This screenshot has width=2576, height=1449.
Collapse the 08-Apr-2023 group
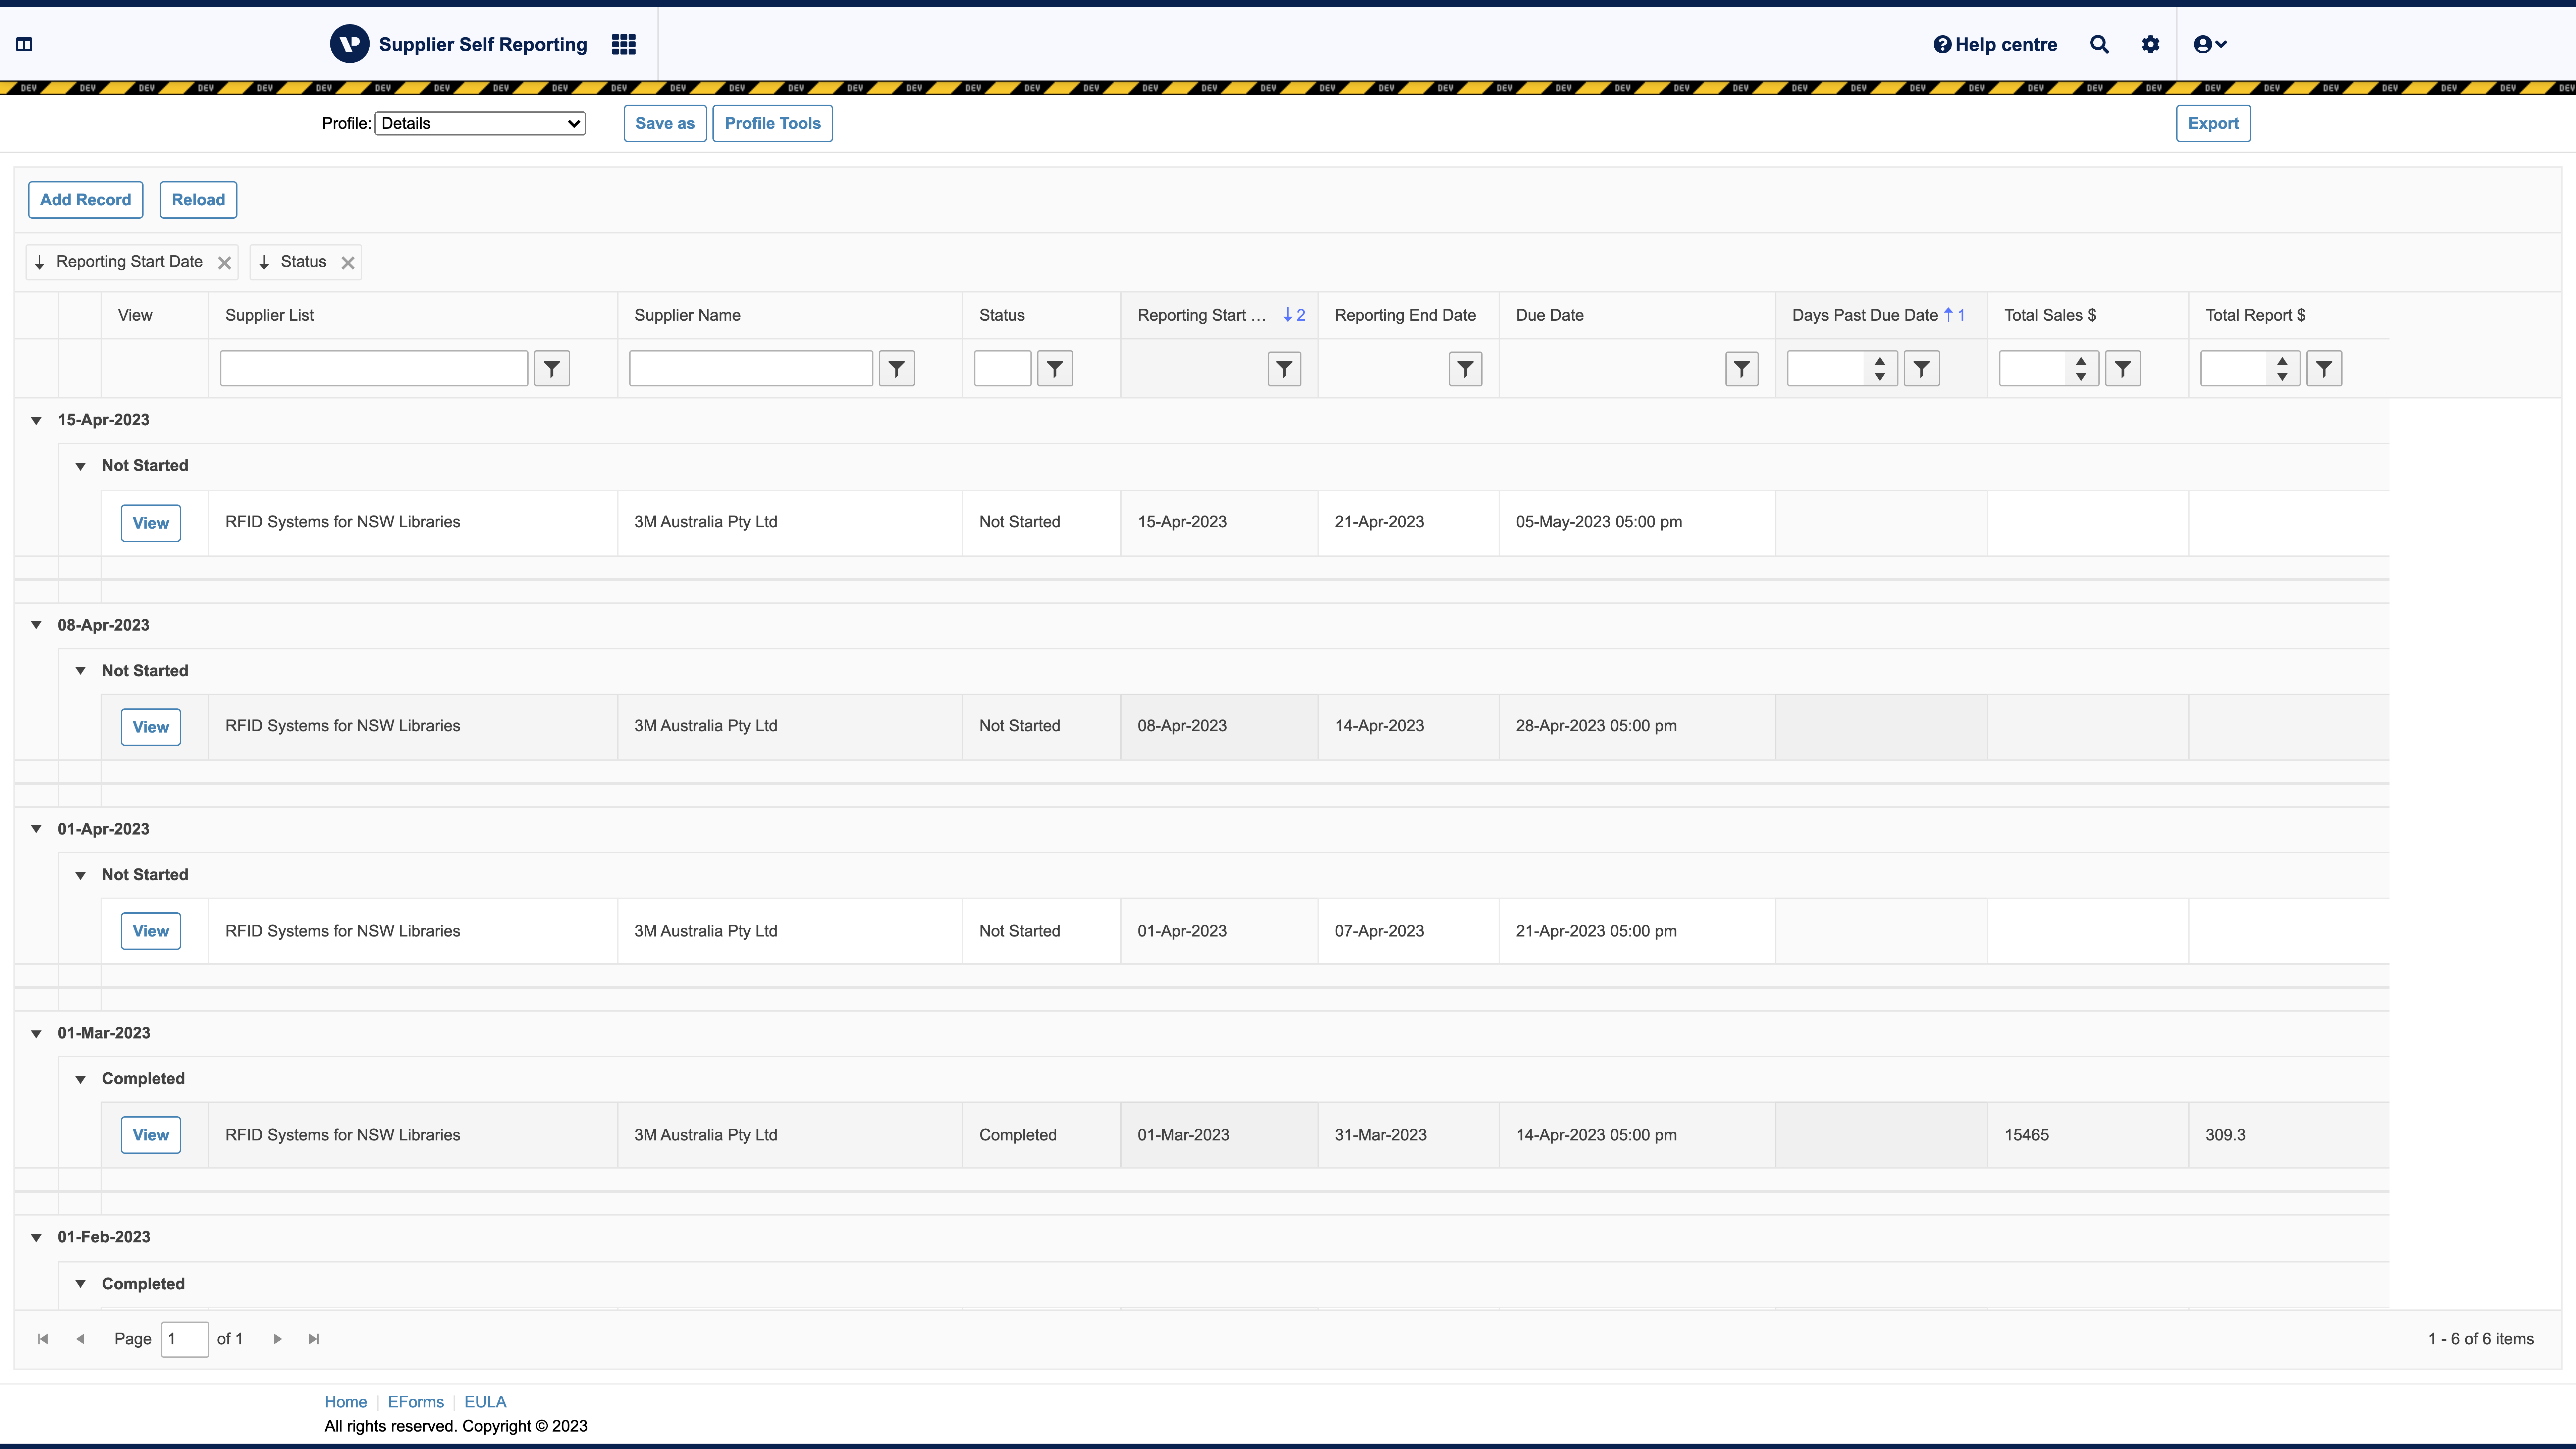click(x=36, y=625)
